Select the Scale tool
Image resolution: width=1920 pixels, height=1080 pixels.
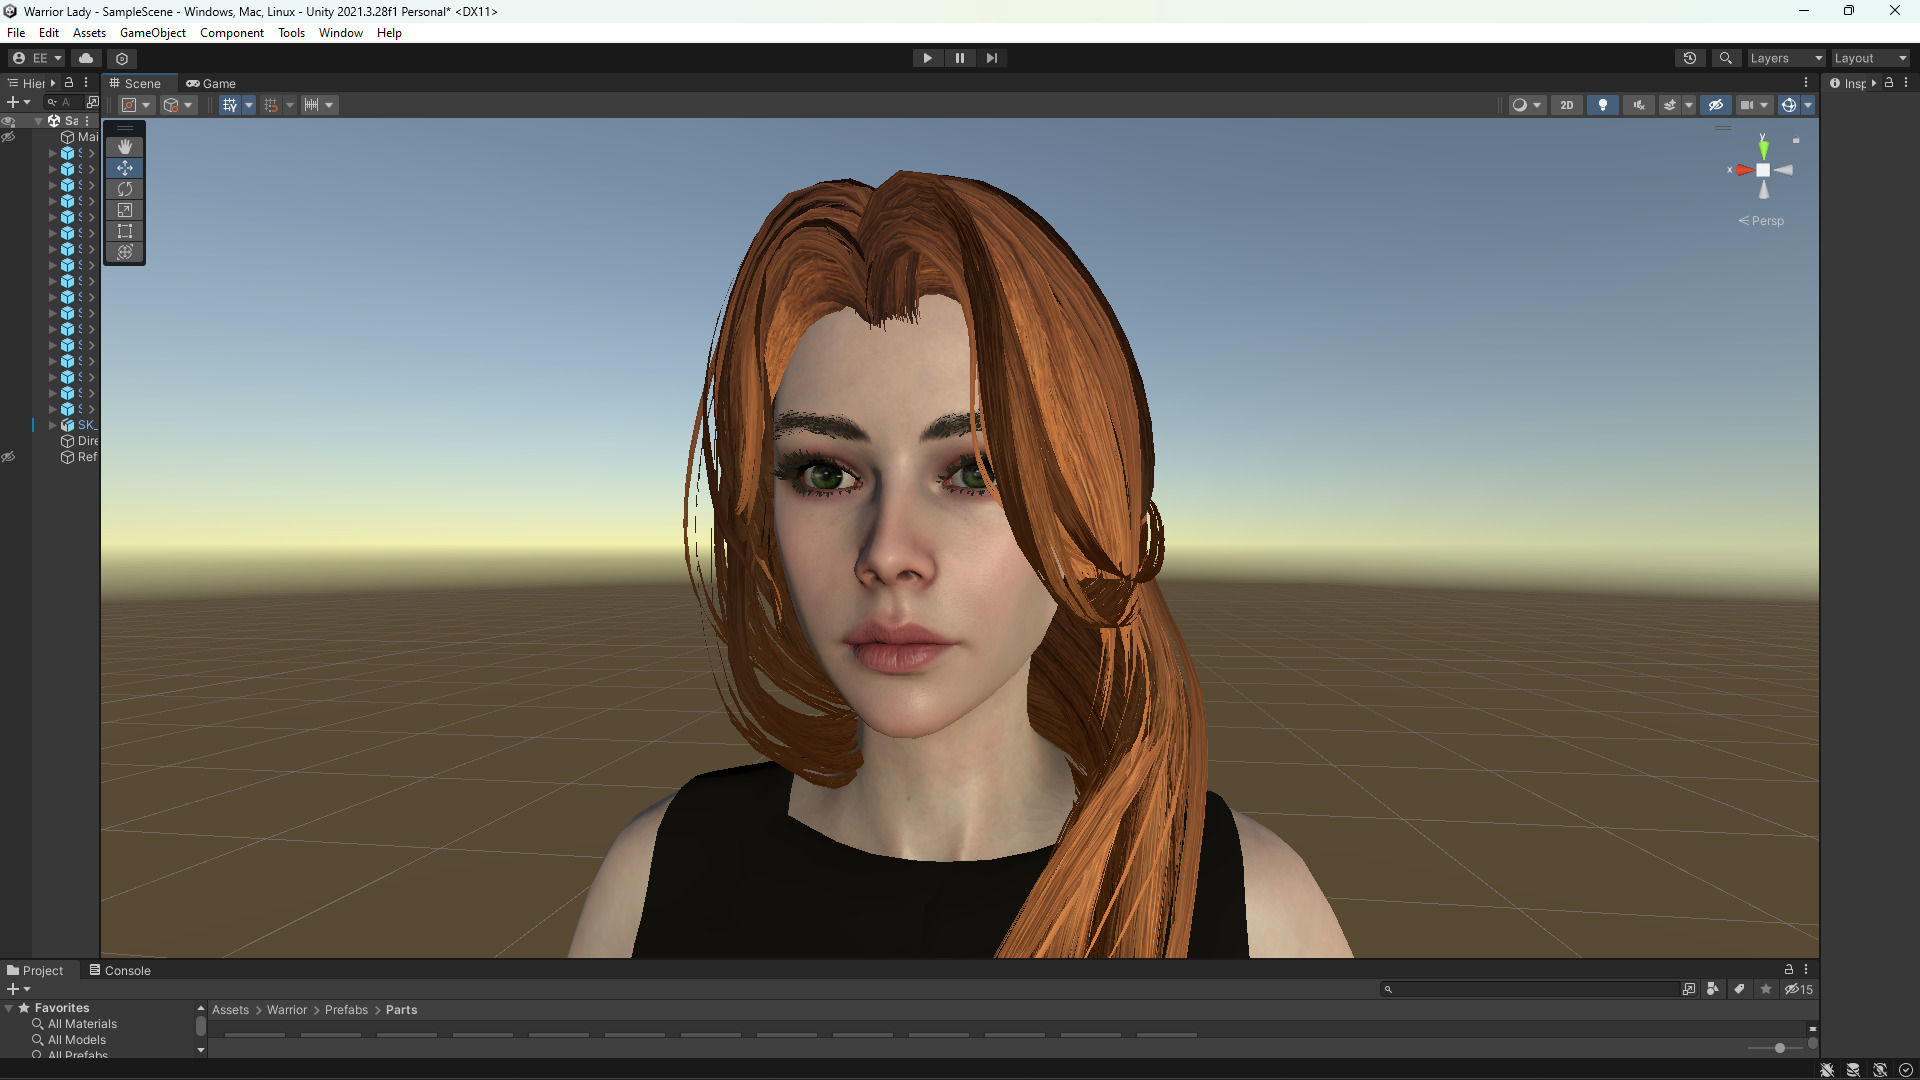point(125,210)
